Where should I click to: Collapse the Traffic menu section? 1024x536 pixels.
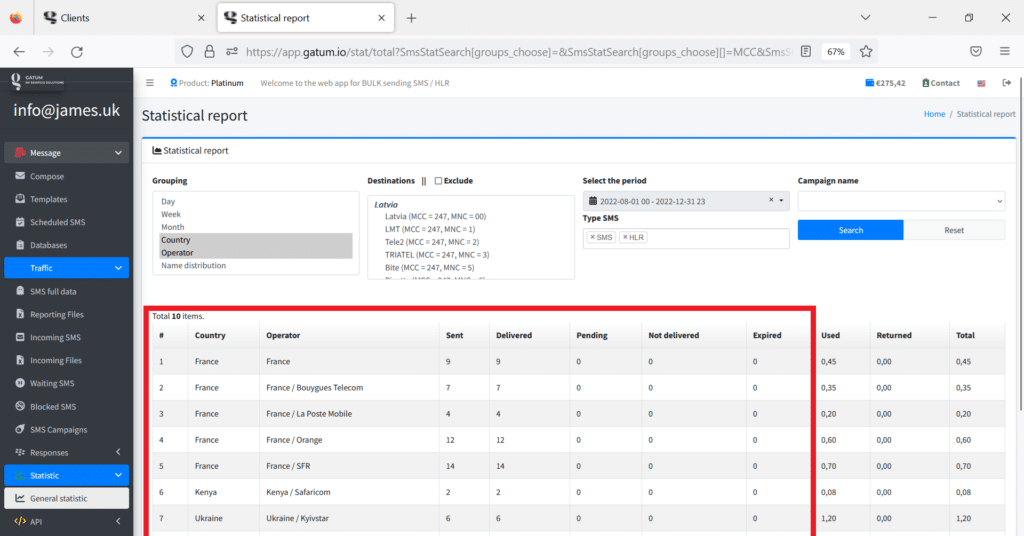click(67, 268)
